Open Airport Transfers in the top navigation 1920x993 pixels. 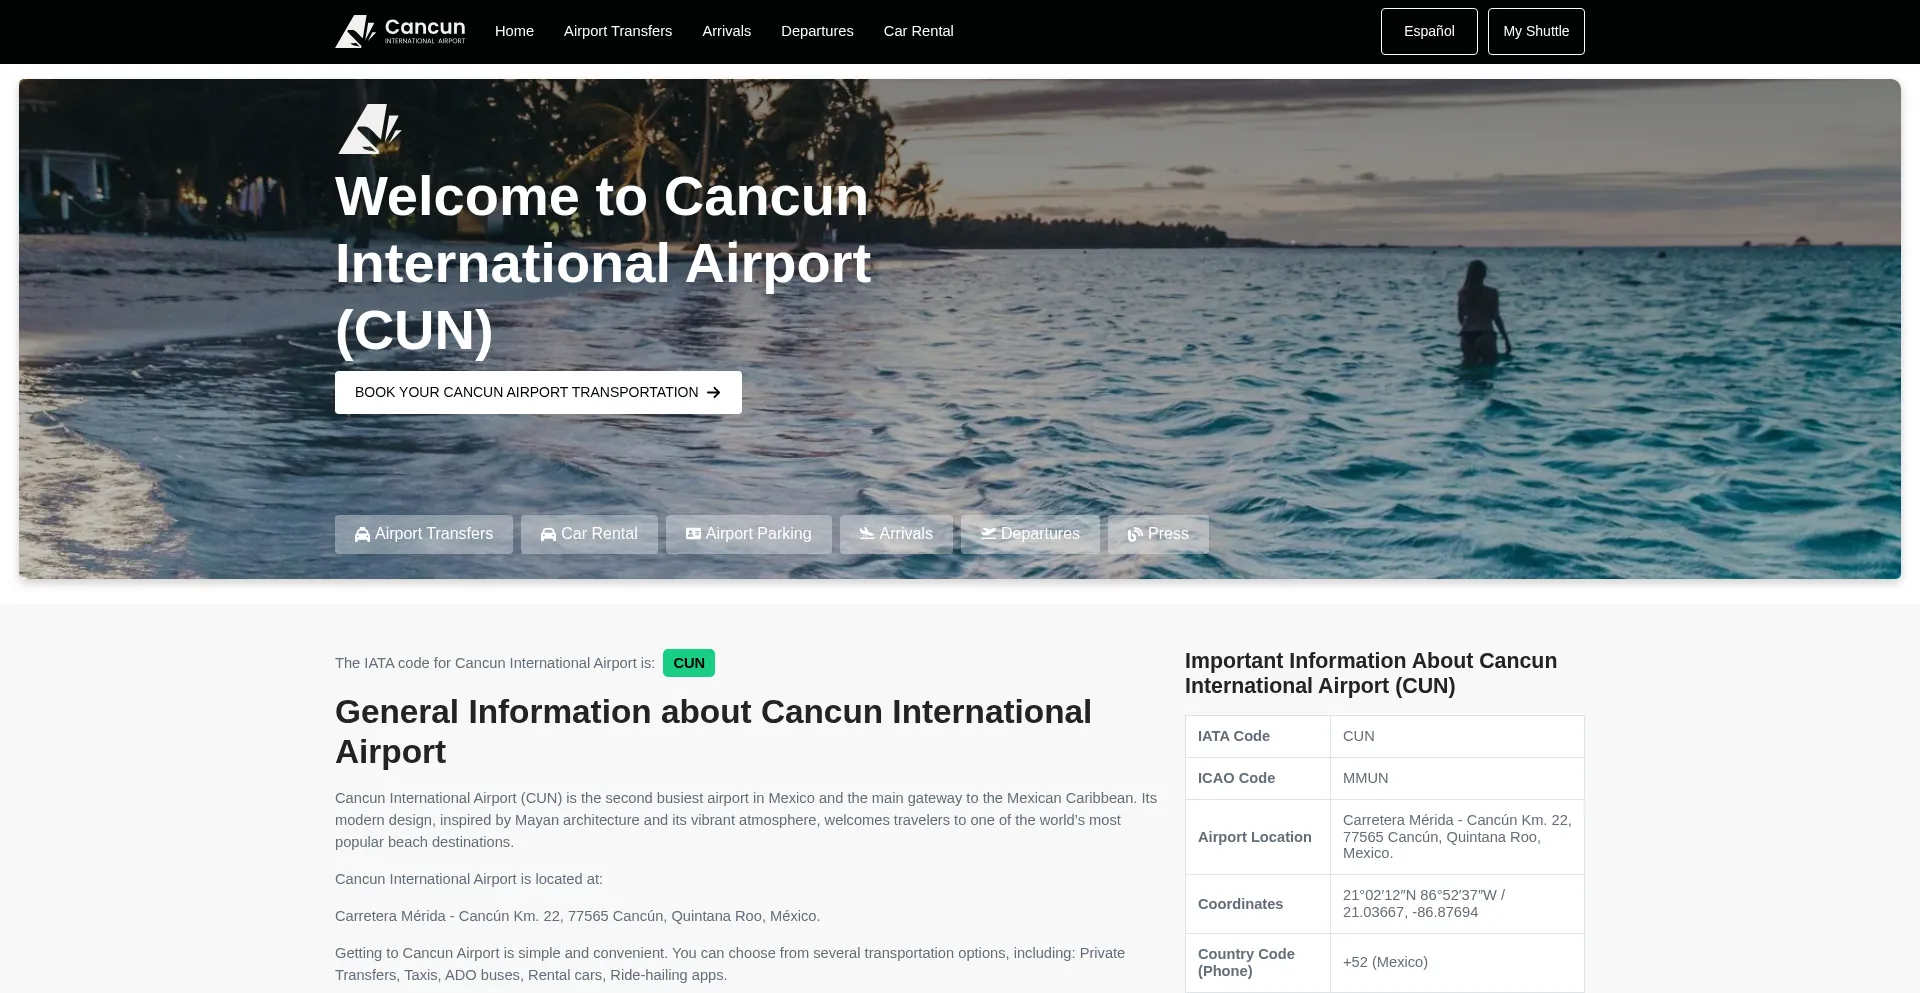(x=618, y=31)
